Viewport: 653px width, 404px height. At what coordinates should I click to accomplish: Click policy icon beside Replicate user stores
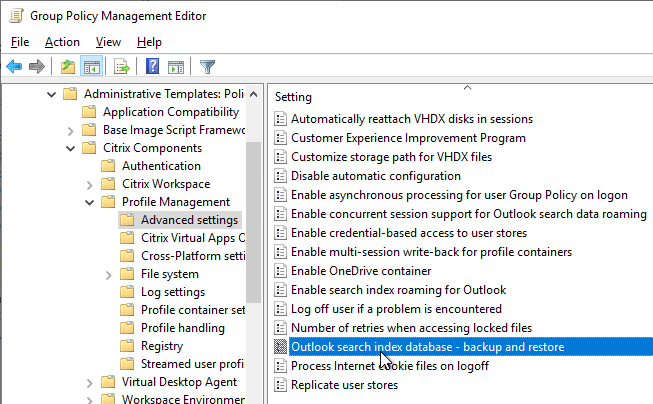(x=280, y=385)
